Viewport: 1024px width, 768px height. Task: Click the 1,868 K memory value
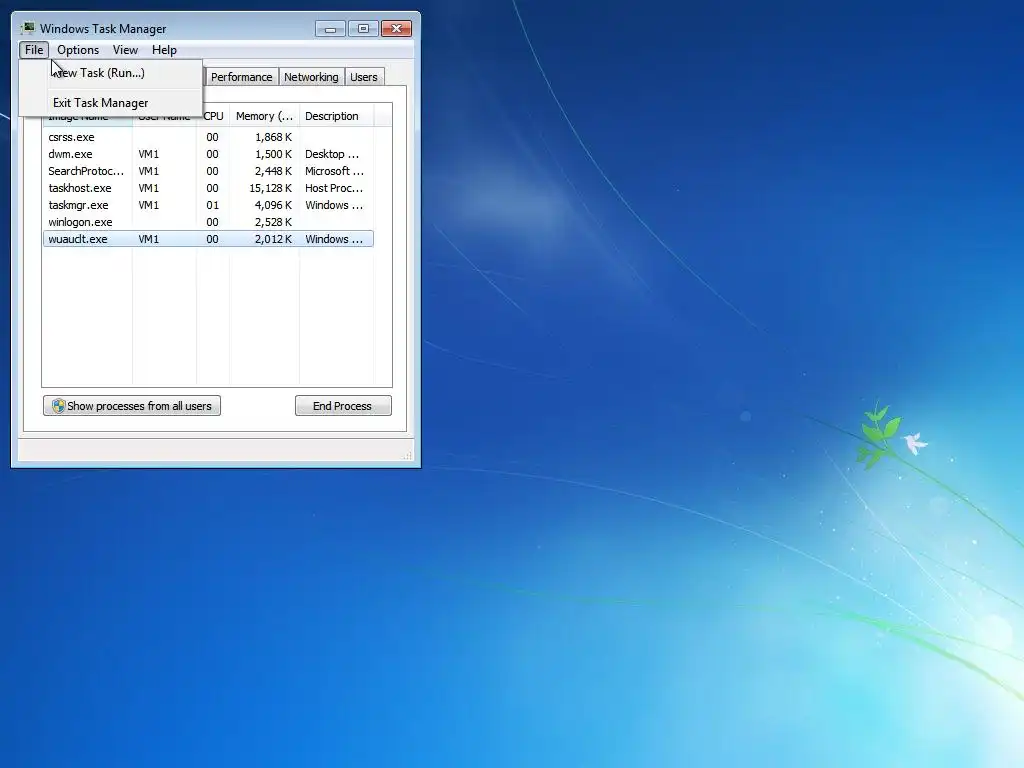273,137
